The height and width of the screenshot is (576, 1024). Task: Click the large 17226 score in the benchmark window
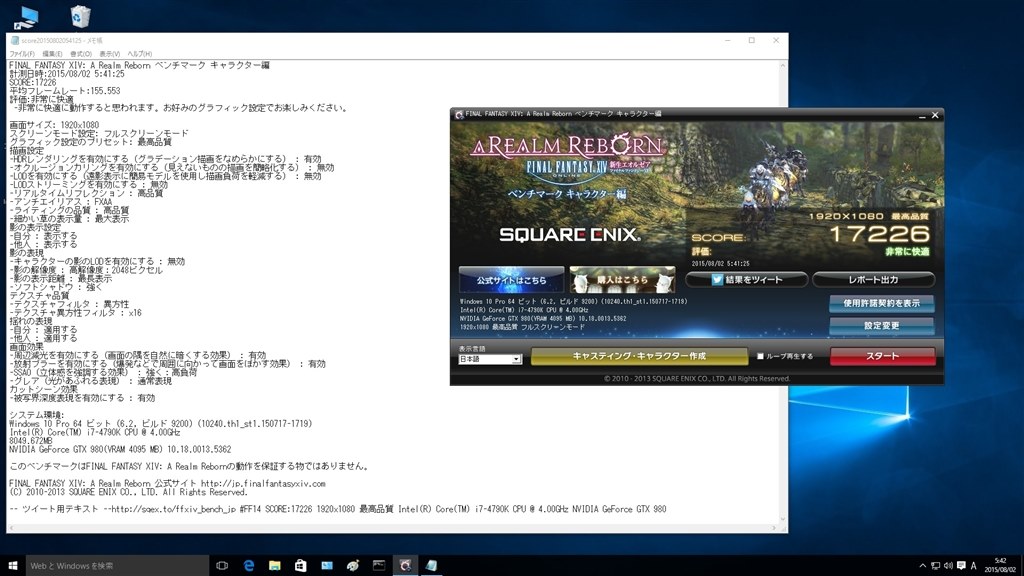(x=879, y=234)
